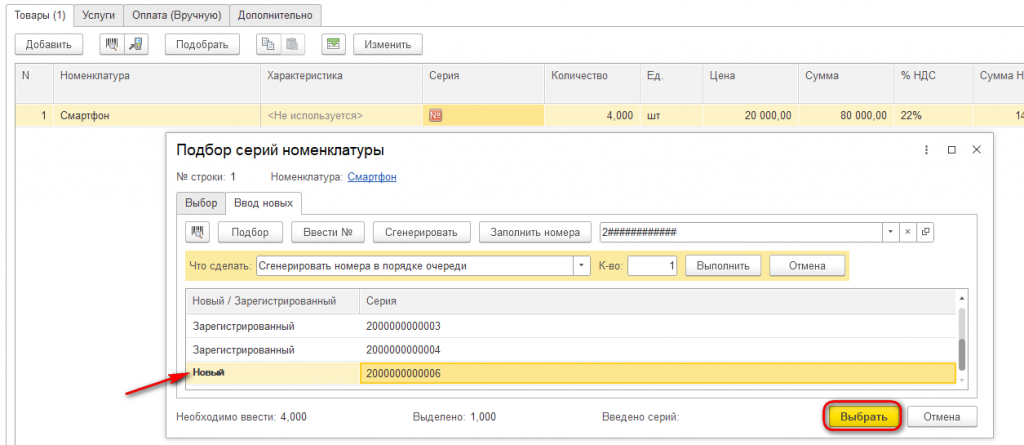Click the 22% VAT cell
This screenshot has width=1024, height=445.
(x=933, y=116)
